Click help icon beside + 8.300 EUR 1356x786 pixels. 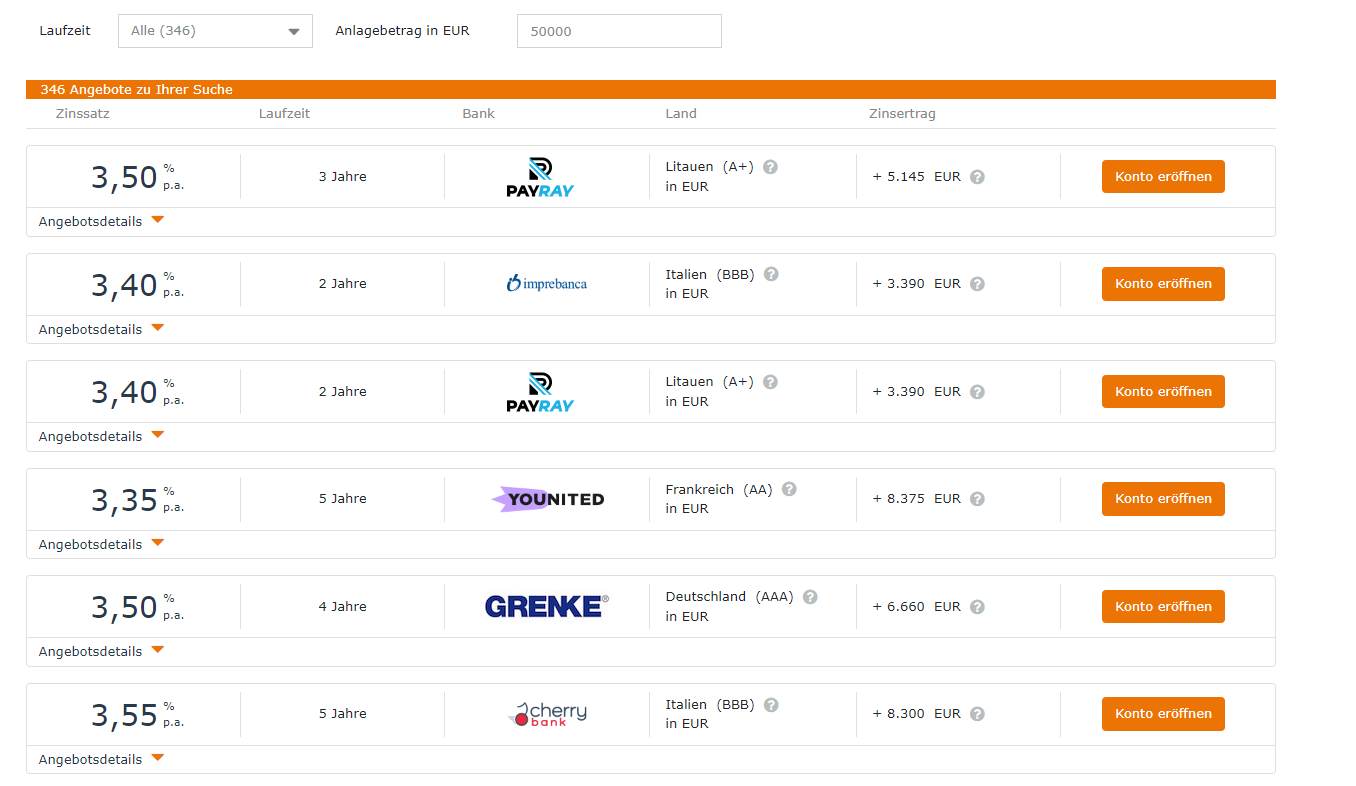977,714
